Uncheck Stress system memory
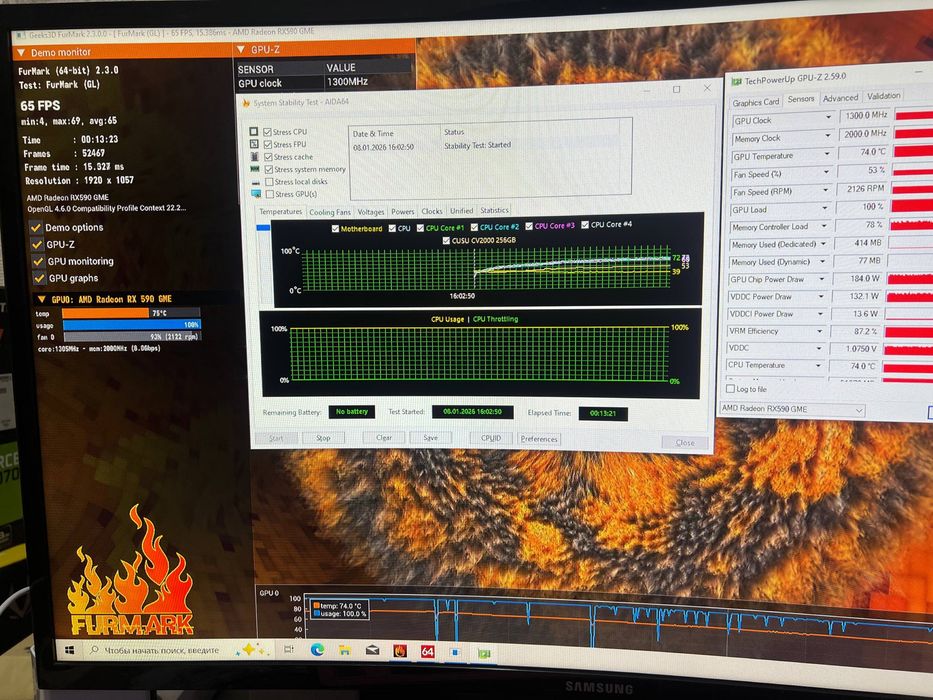The height and width of the screenshot is (700, 933). click(269, 169)
